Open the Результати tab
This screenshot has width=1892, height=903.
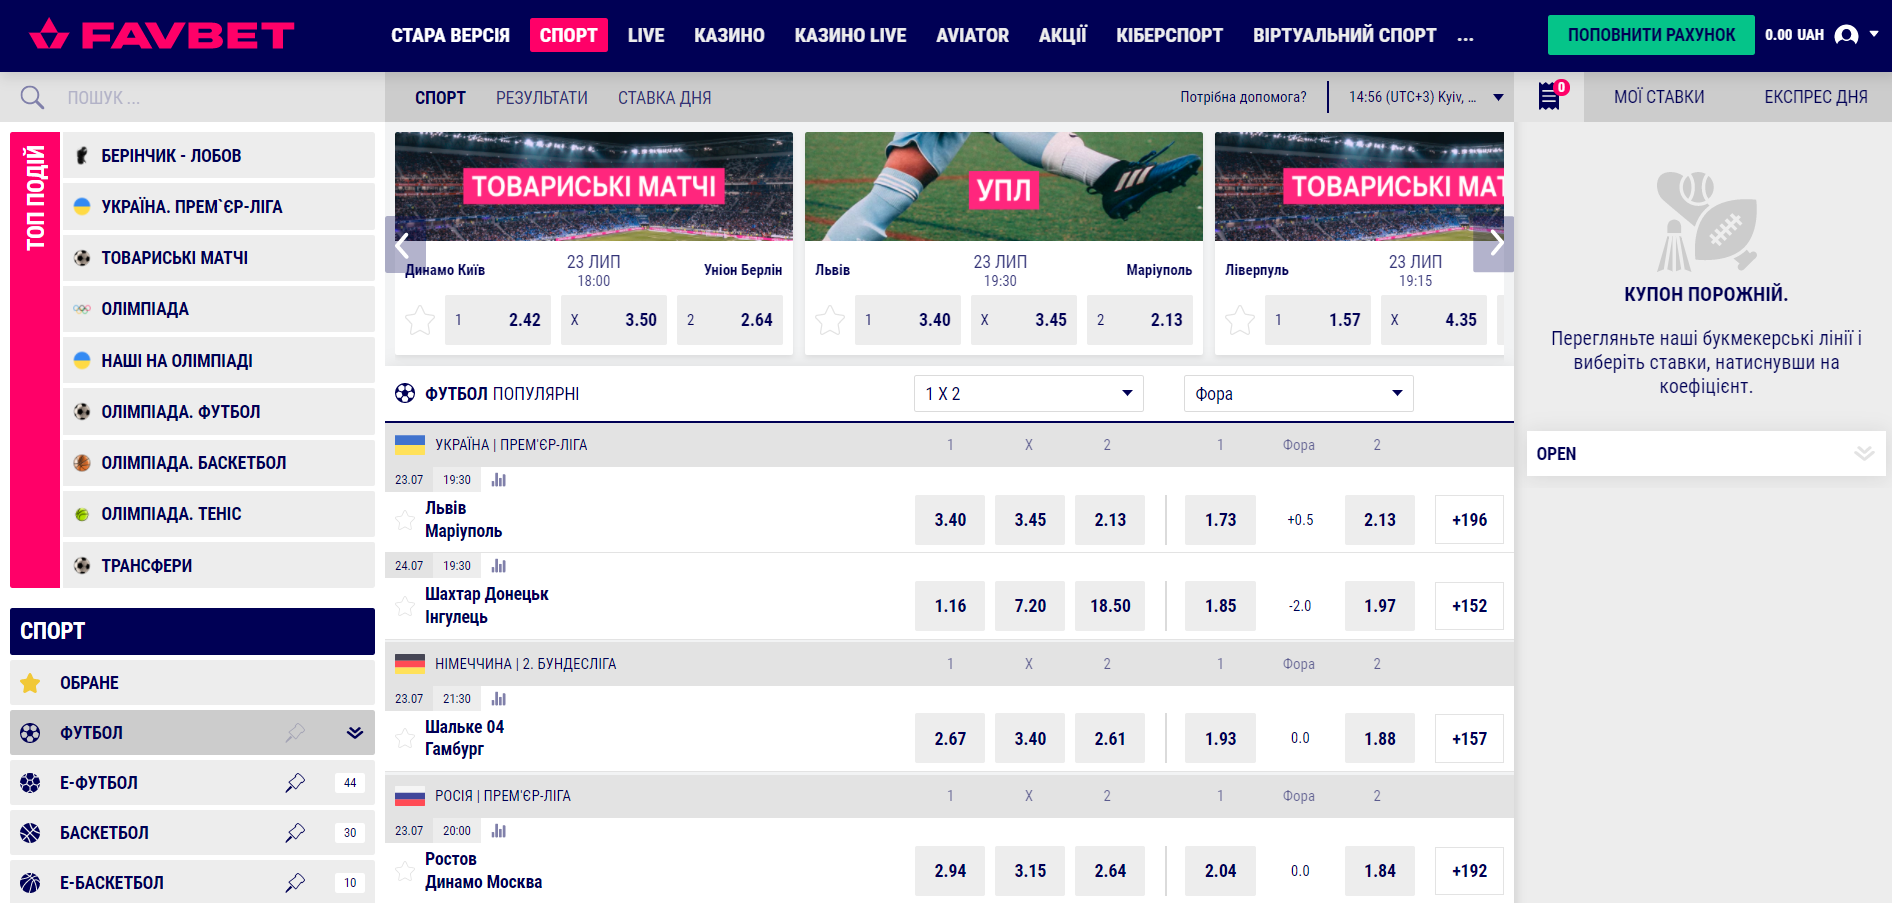point(541,98)
